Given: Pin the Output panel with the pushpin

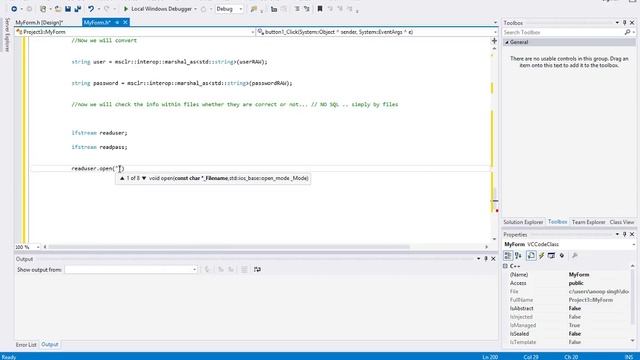Looking at the screenshot, I should point(486,259).
